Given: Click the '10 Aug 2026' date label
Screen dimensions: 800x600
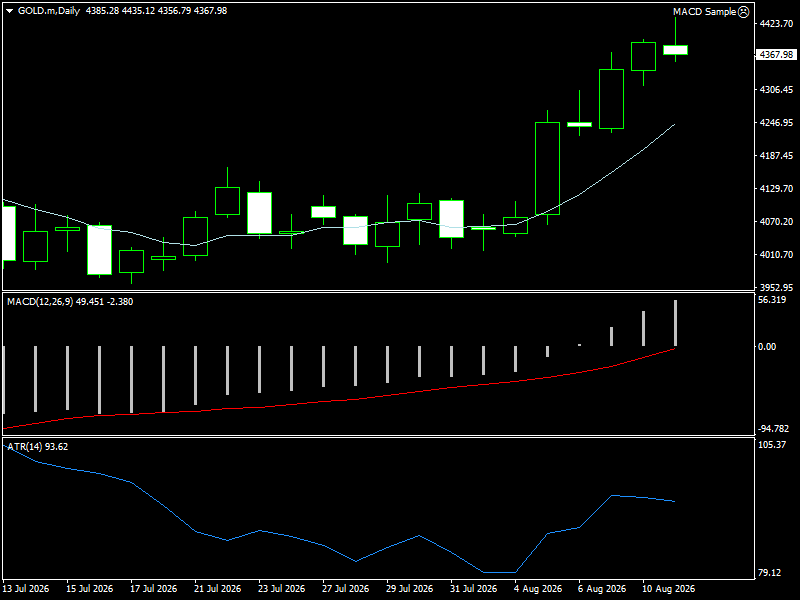Looking at the screenshot, I should tap(668, 589).
